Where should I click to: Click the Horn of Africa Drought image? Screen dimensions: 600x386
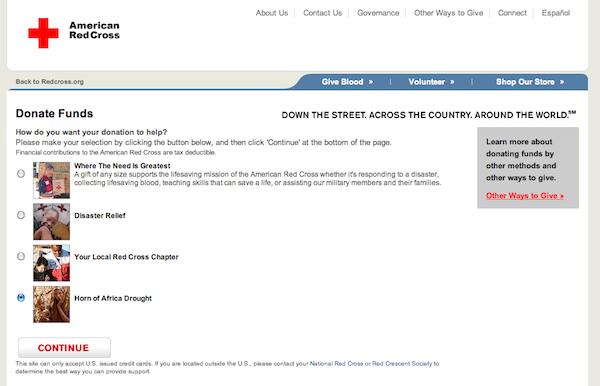[x=51, y=304]
